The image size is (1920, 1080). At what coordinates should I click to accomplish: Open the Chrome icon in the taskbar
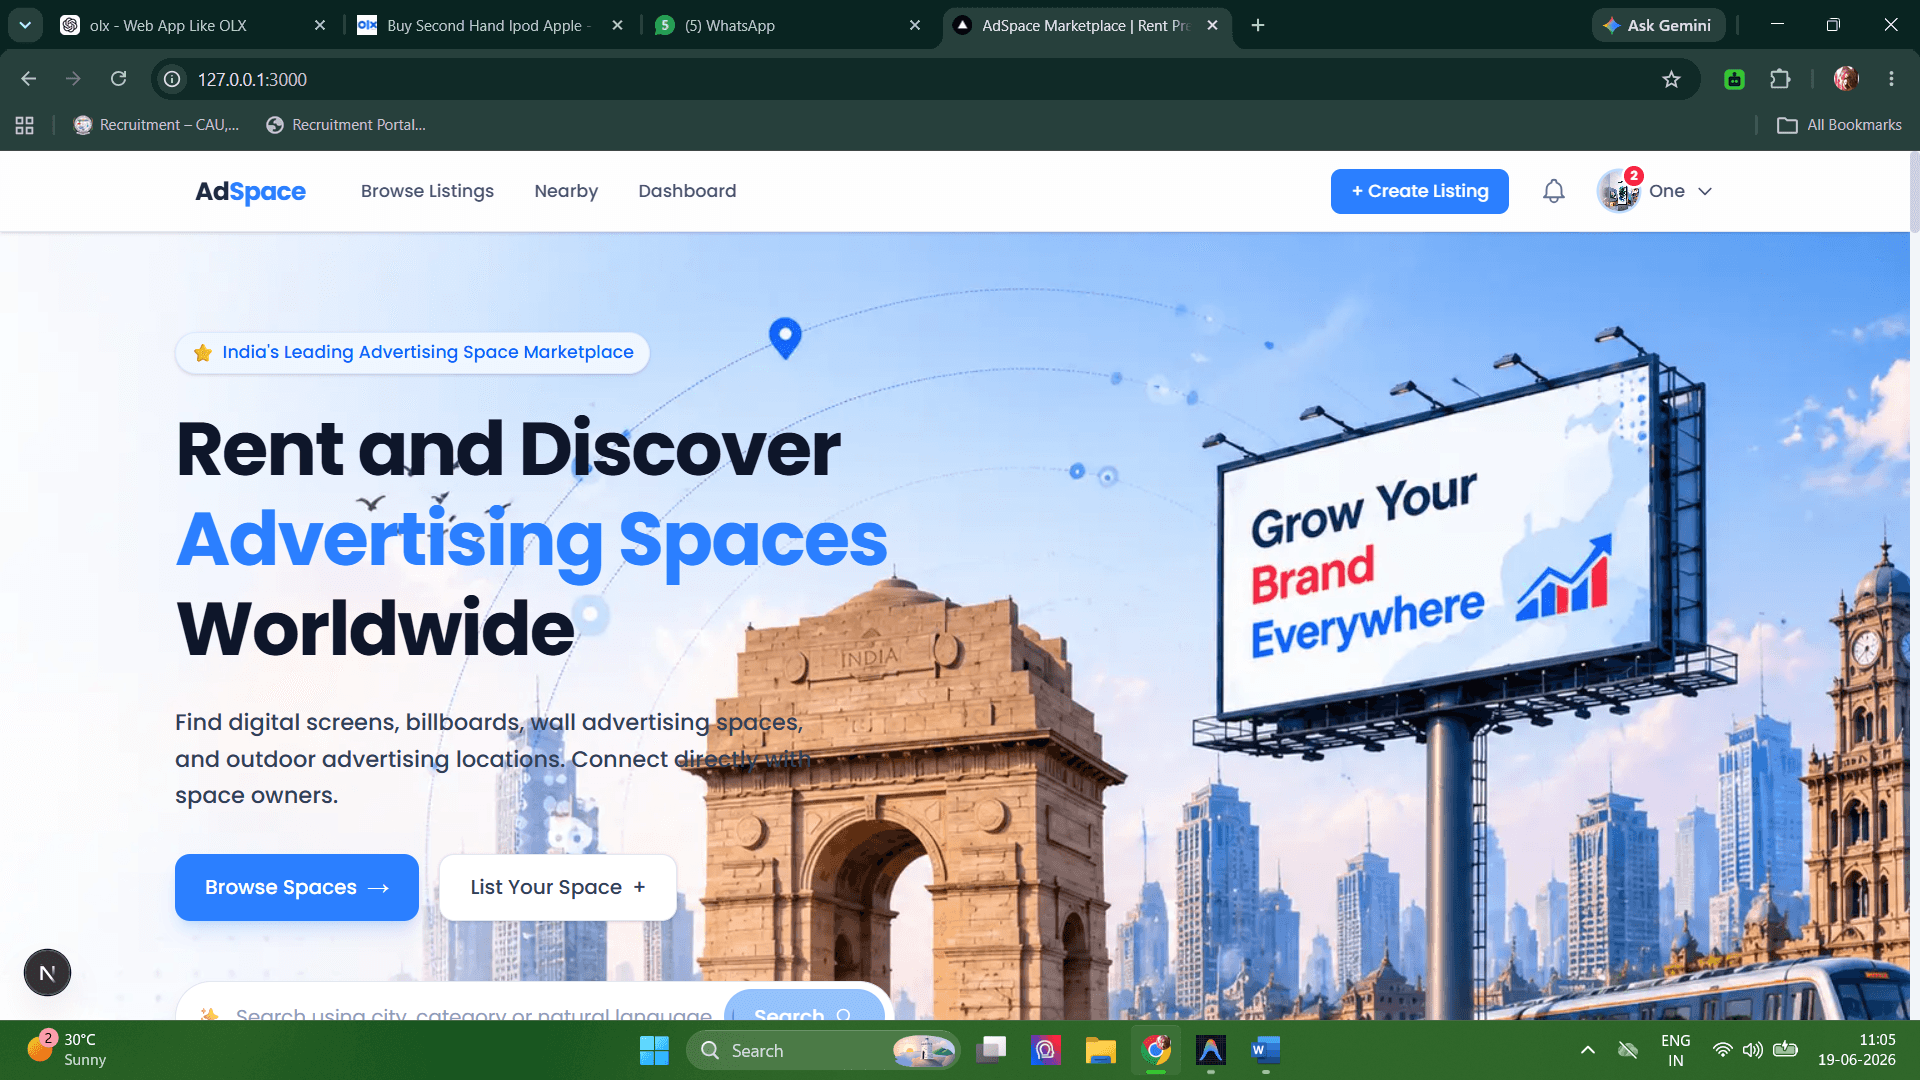pos(1156,1050)
